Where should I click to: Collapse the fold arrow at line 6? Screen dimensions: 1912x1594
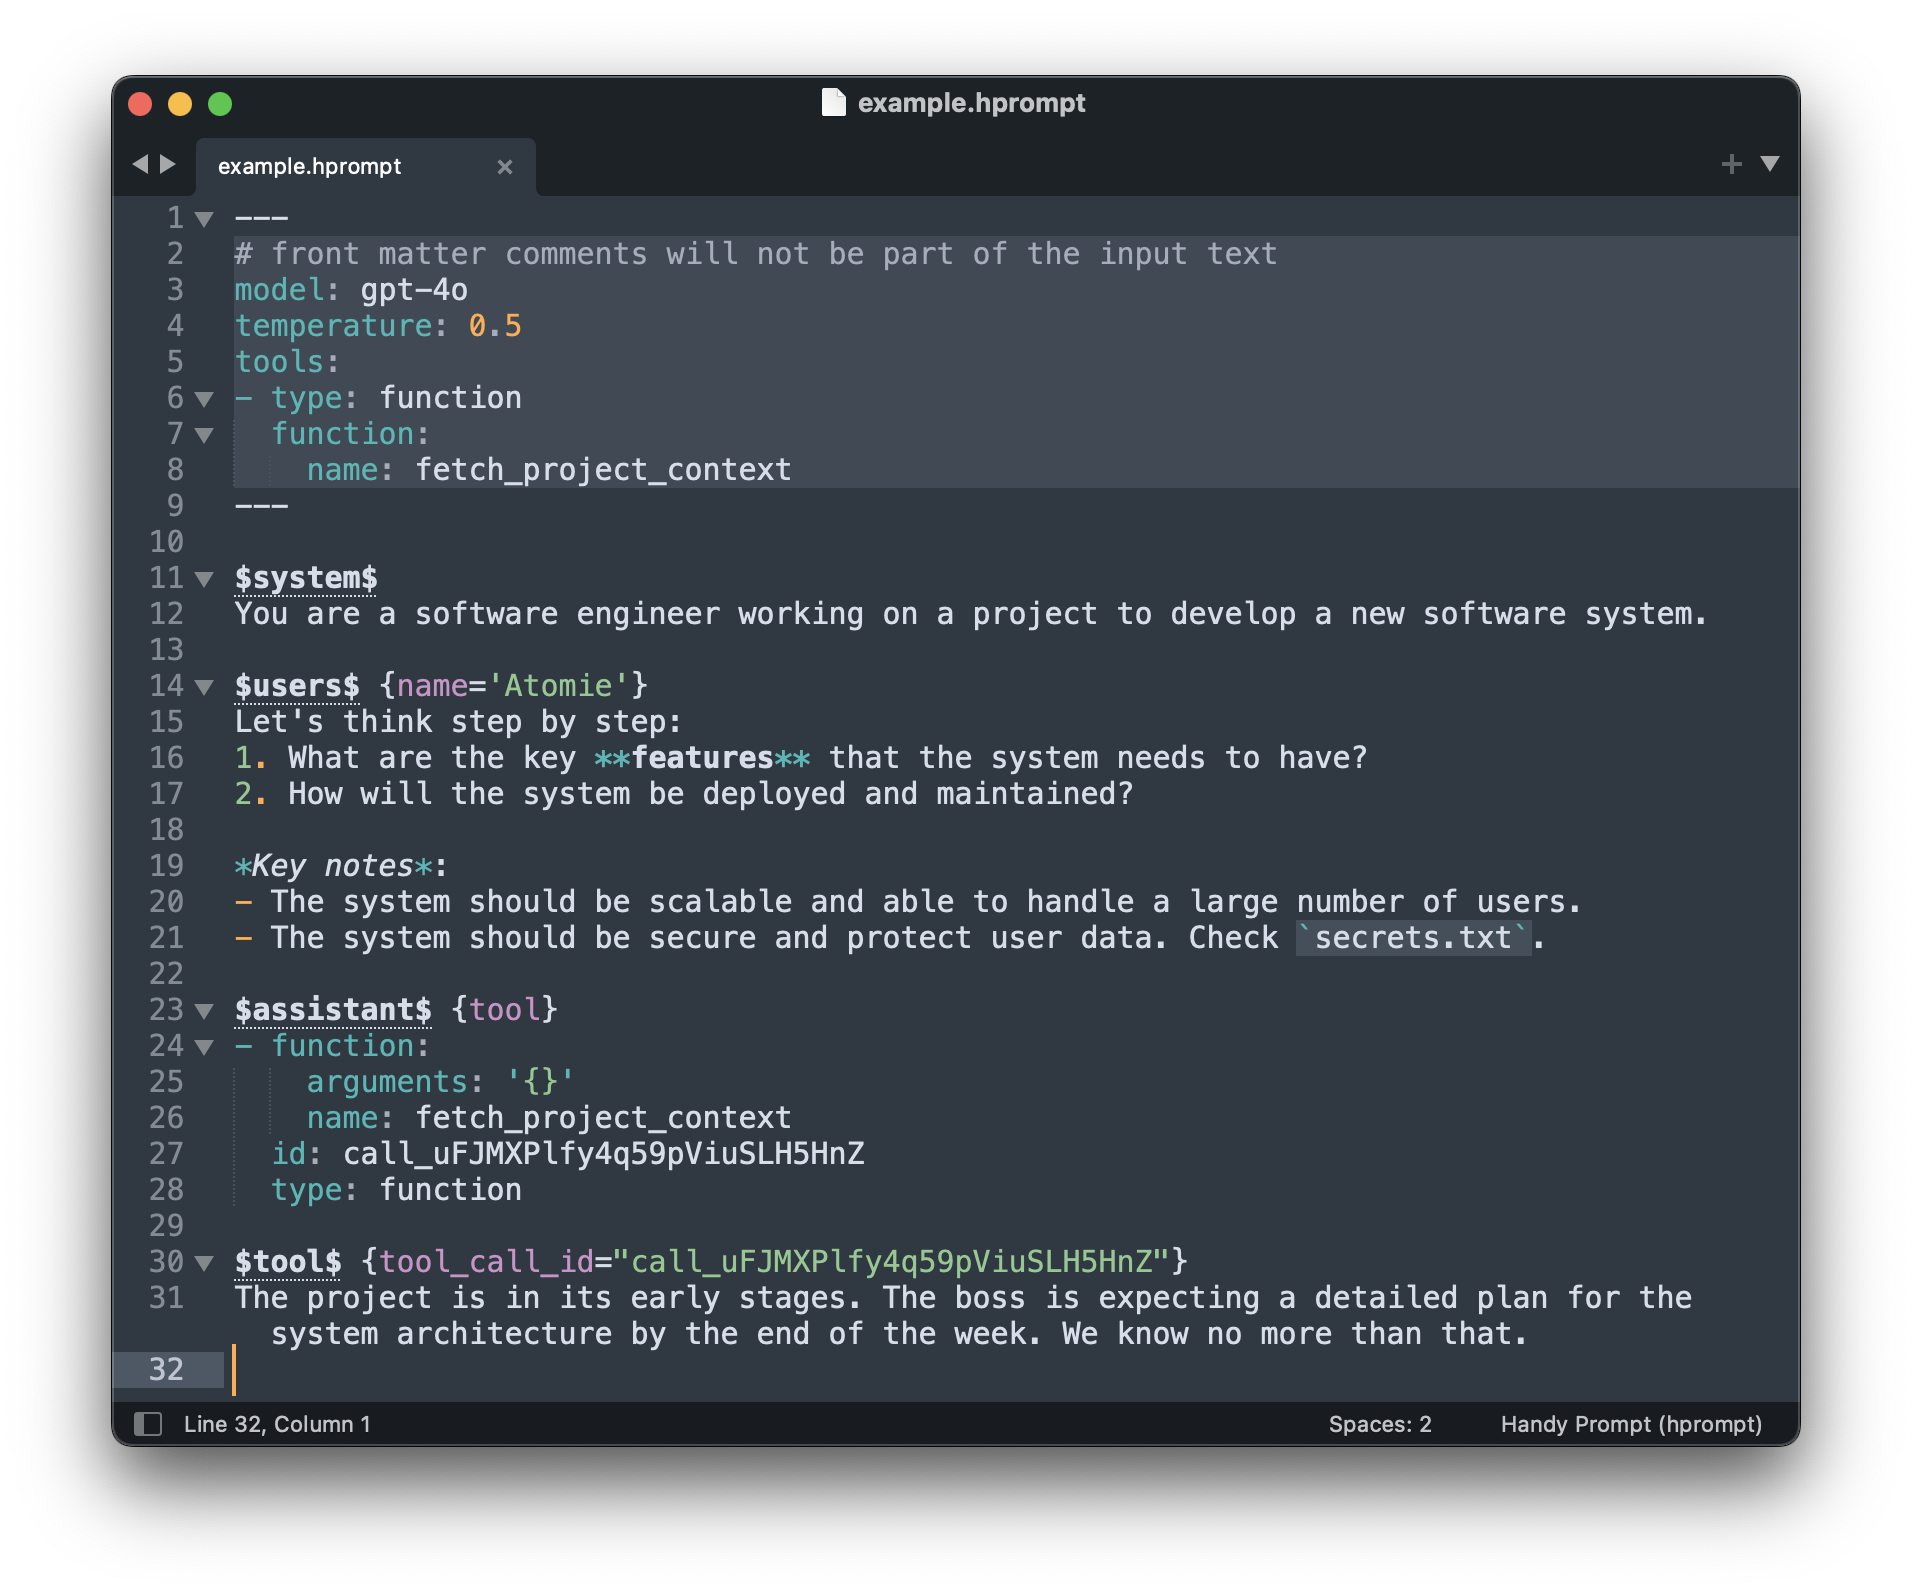[204, 399]
